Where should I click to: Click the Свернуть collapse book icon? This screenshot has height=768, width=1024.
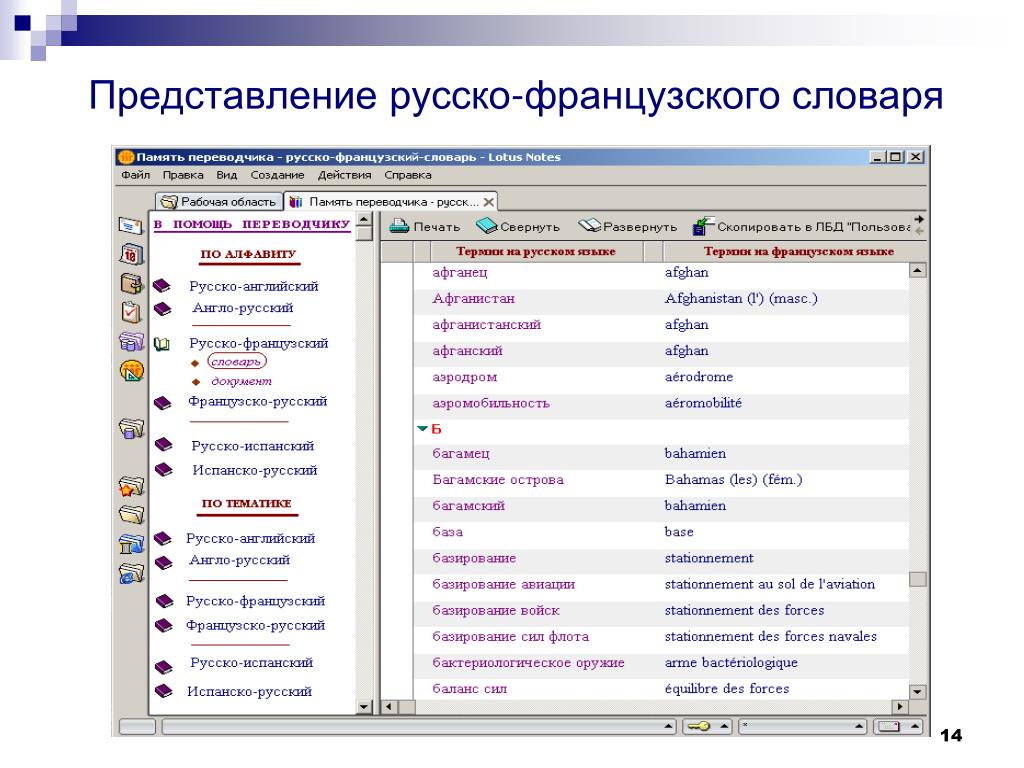tap(487, 227)
